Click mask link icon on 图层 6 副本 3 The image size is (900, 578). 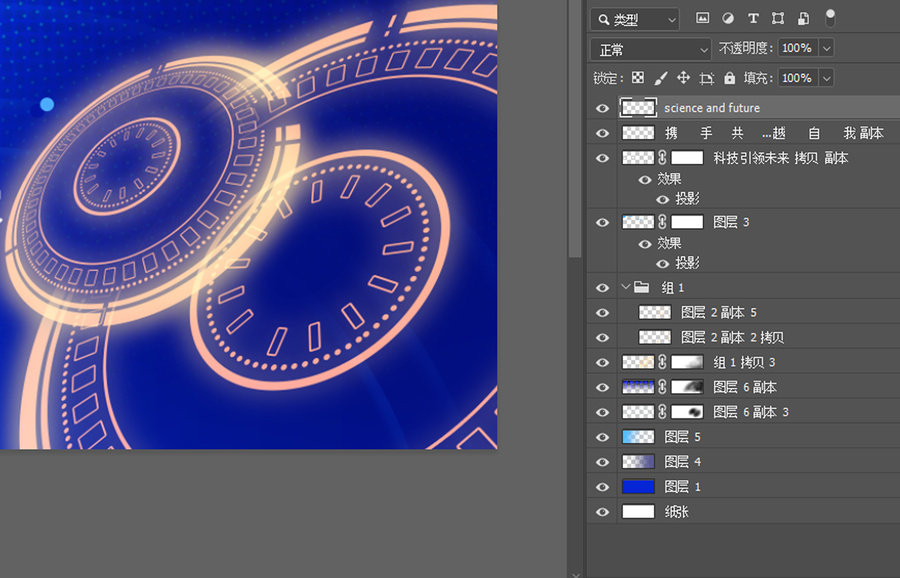(662, 412)
